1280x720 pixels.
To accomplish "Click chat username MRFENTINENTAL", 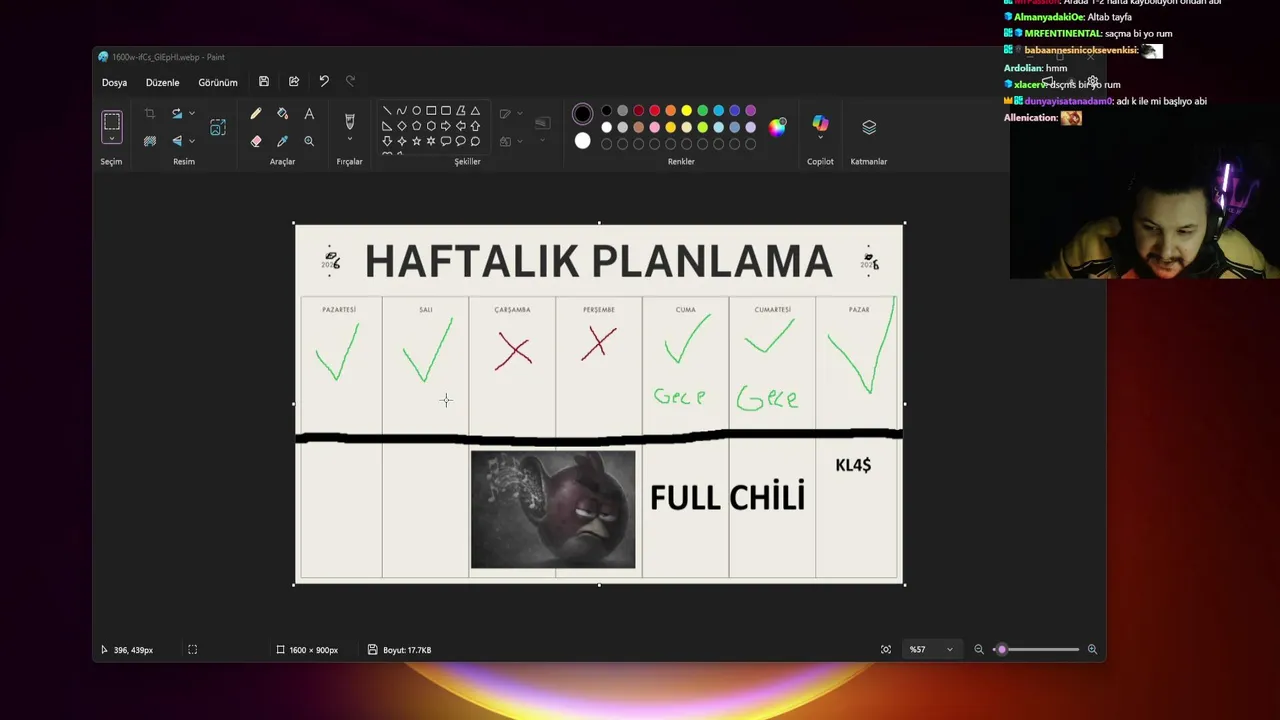I will pyautogui.click(x=1063, y=34).
